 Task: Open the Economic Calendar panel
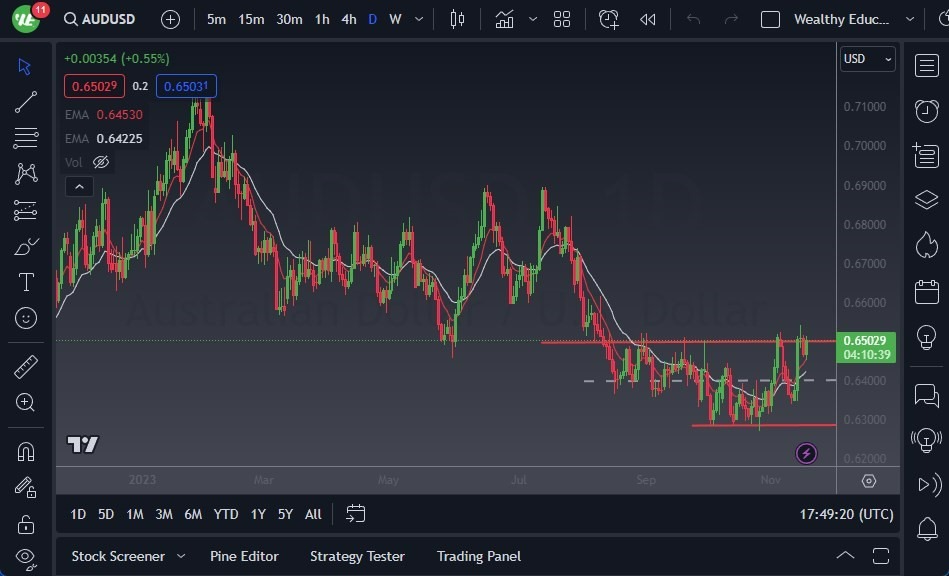[x=925, y=288]
